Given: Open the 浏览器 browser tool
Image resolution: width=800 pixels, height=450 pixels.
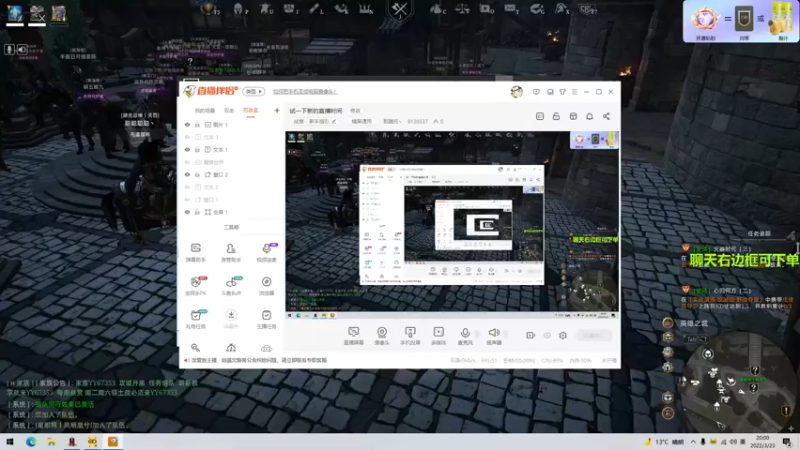Looking at the screenshot, I should [x=266, y=286].
